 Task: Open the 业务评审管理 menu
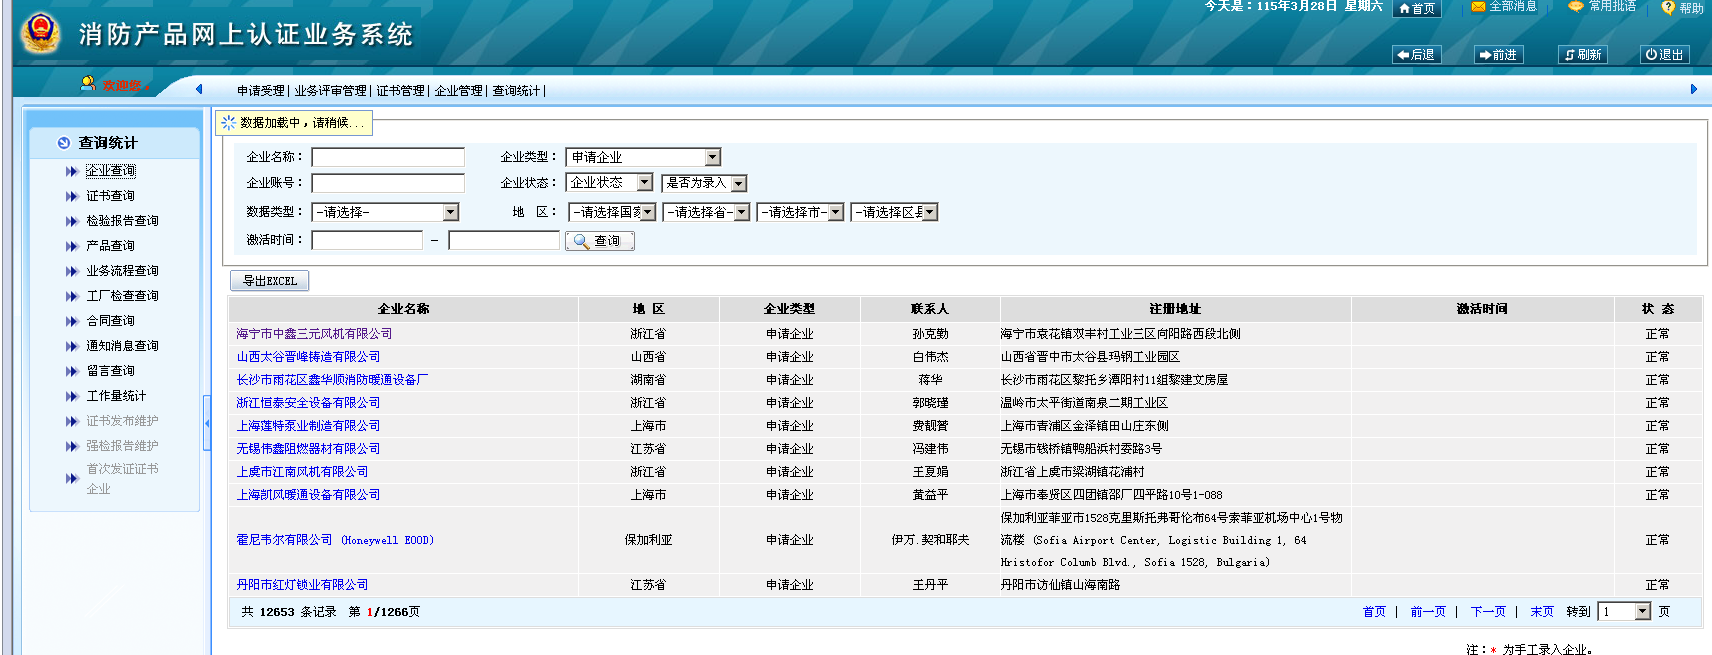pos(330,91)
